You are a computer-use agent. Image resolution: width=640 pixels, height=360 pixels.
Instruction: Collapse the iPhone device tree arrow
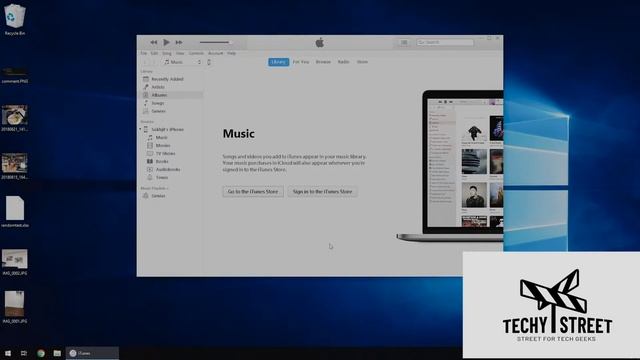click(x=140, y=129)
